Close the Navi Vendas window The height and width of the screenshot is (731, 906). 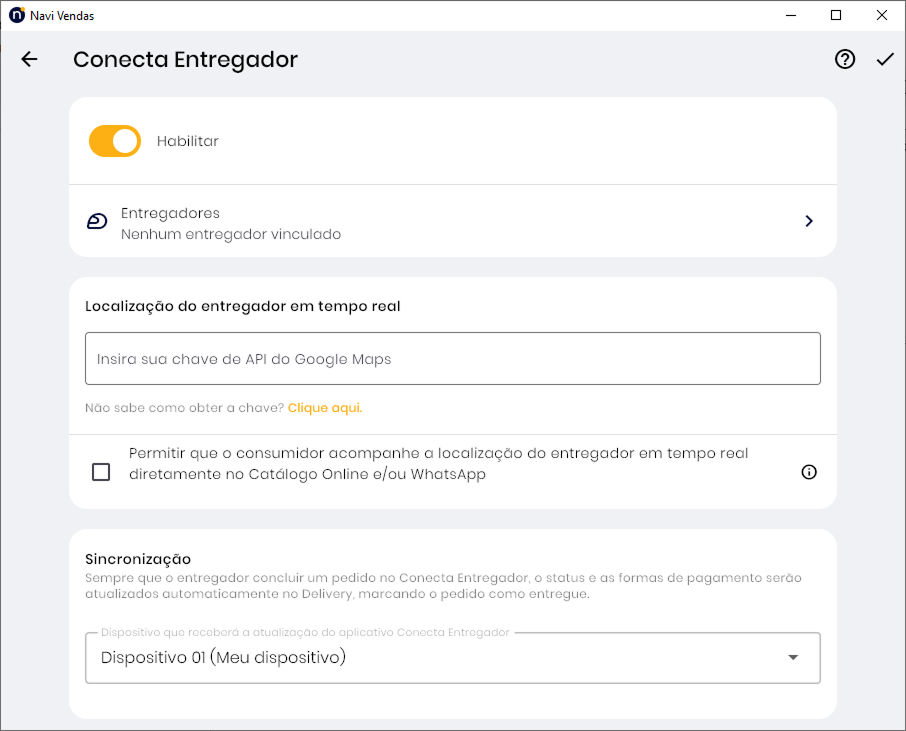click(x=882, y=15)
